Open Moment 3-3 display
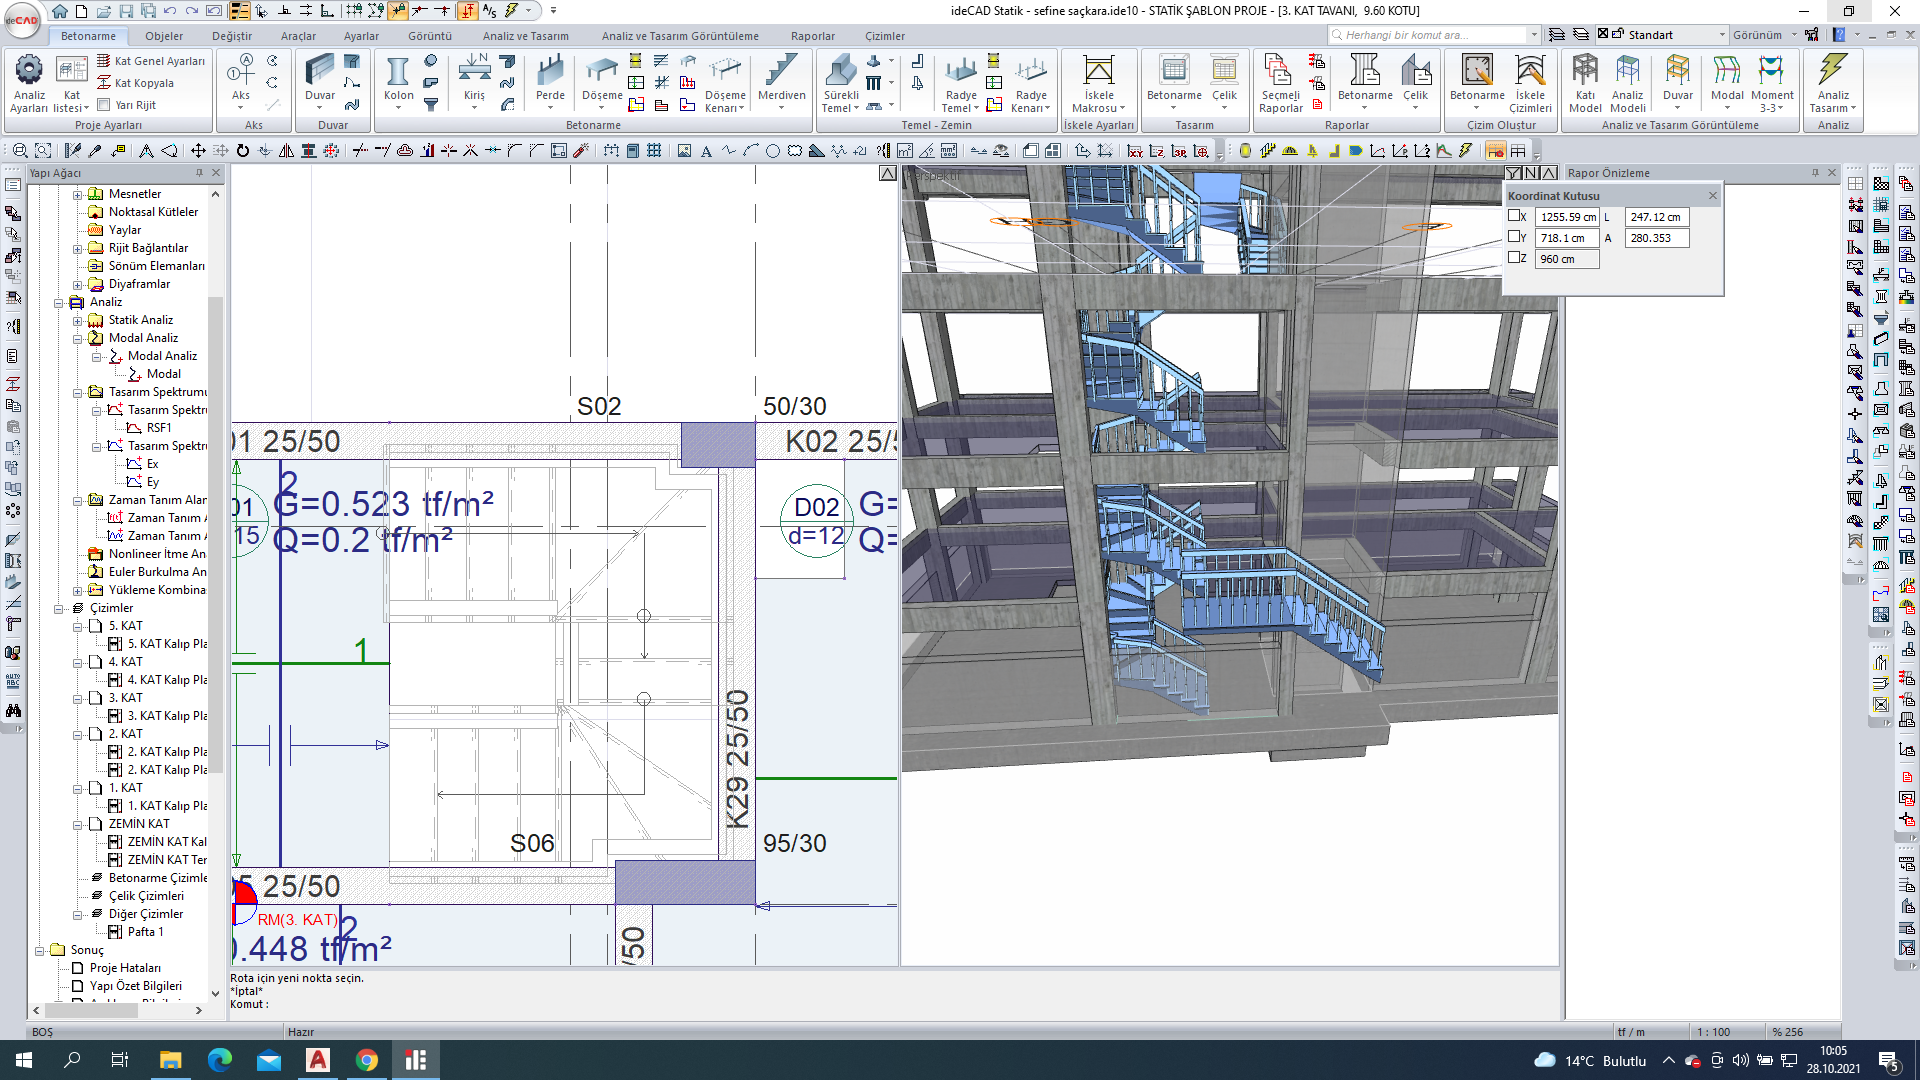 coord(1772,83)
